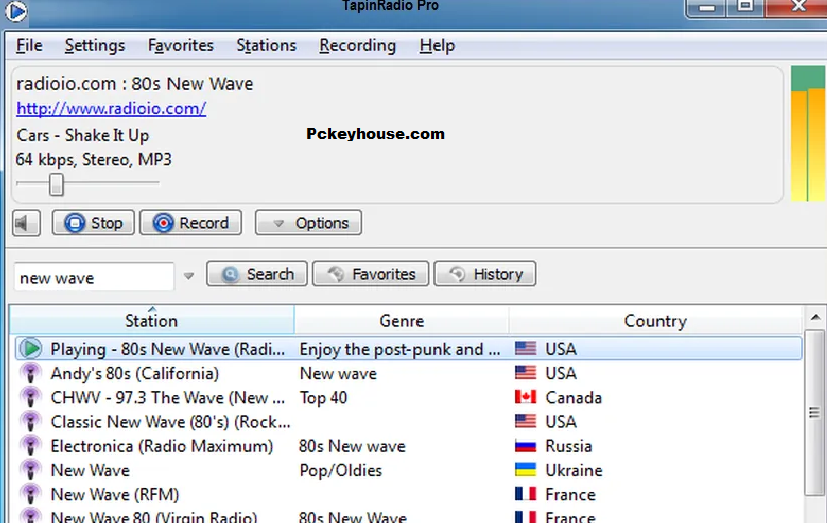
Task: Click the Canada flag icon
Action: (x=525, y=397)
